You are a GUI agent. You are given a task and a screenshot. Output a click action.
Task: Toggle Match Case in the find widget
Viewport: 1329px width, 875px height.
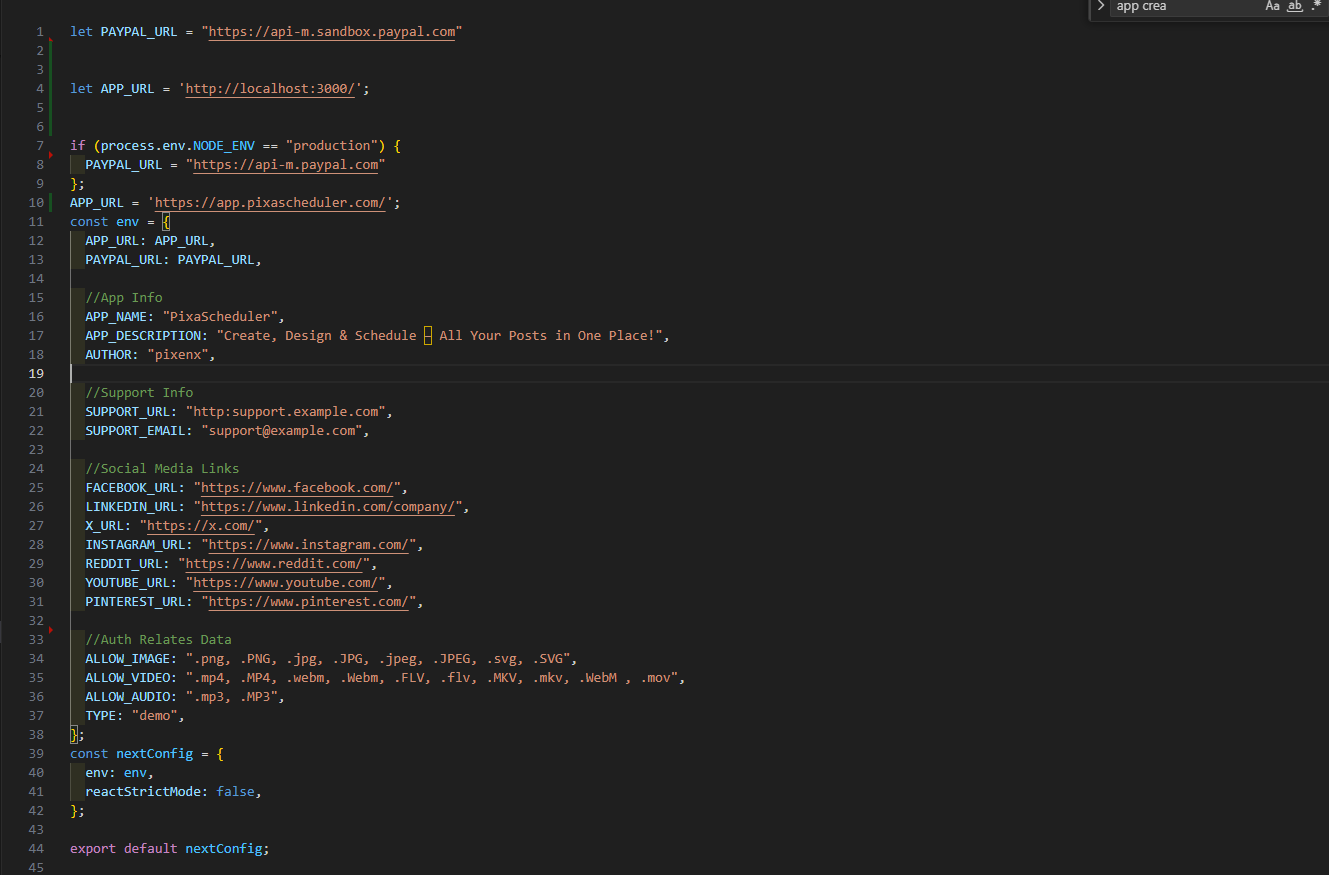click(1272, 7)
